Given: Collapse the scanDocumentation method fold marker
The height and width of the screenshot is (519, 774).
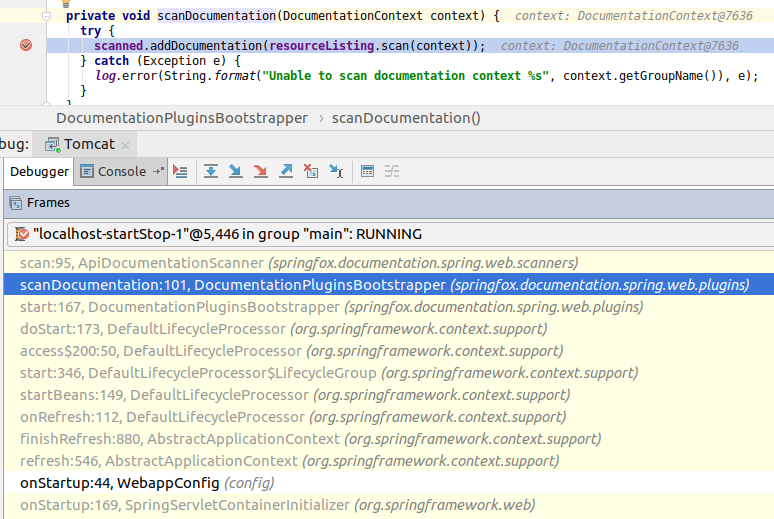Looking at the screenshot, I should [46, 16].
